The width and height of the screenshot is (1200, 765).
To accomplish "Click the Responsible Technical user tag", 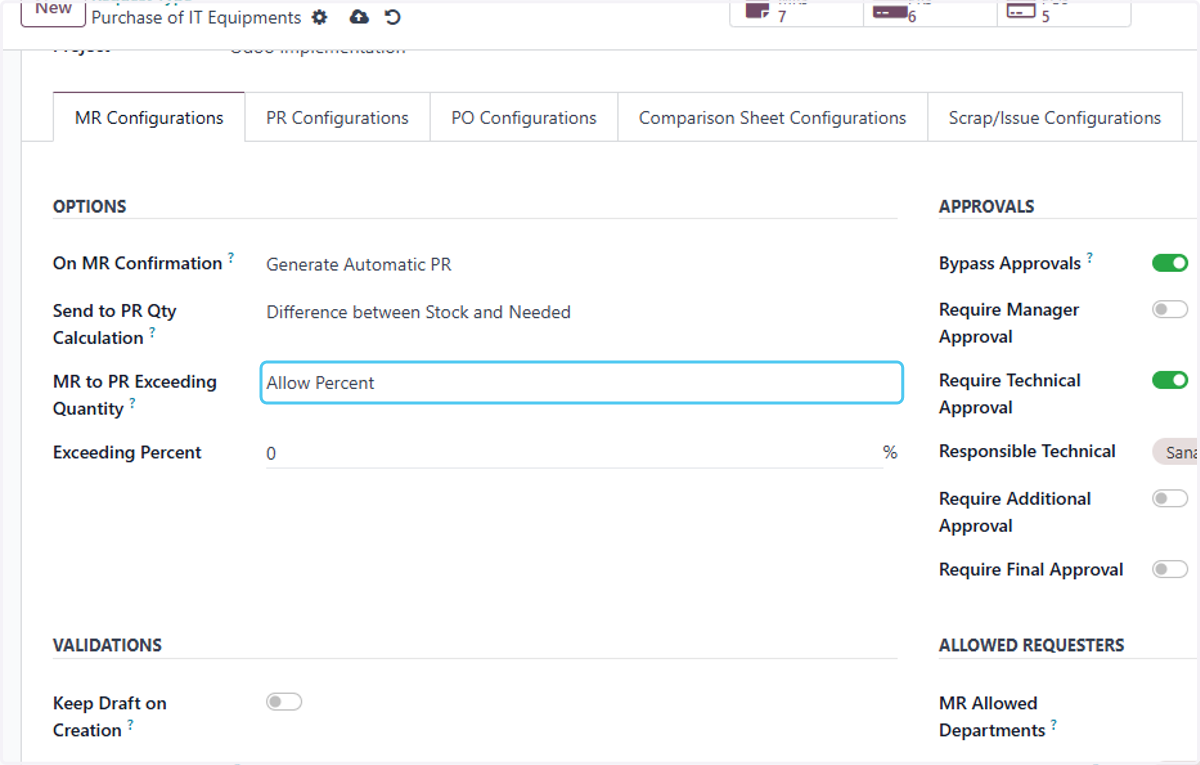I will (x=1176, y=452).
